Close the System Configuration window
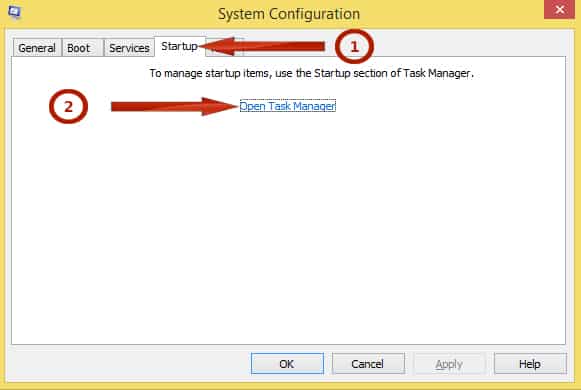Viewport: 581px width, 390px height. click(x=560, y=9)
